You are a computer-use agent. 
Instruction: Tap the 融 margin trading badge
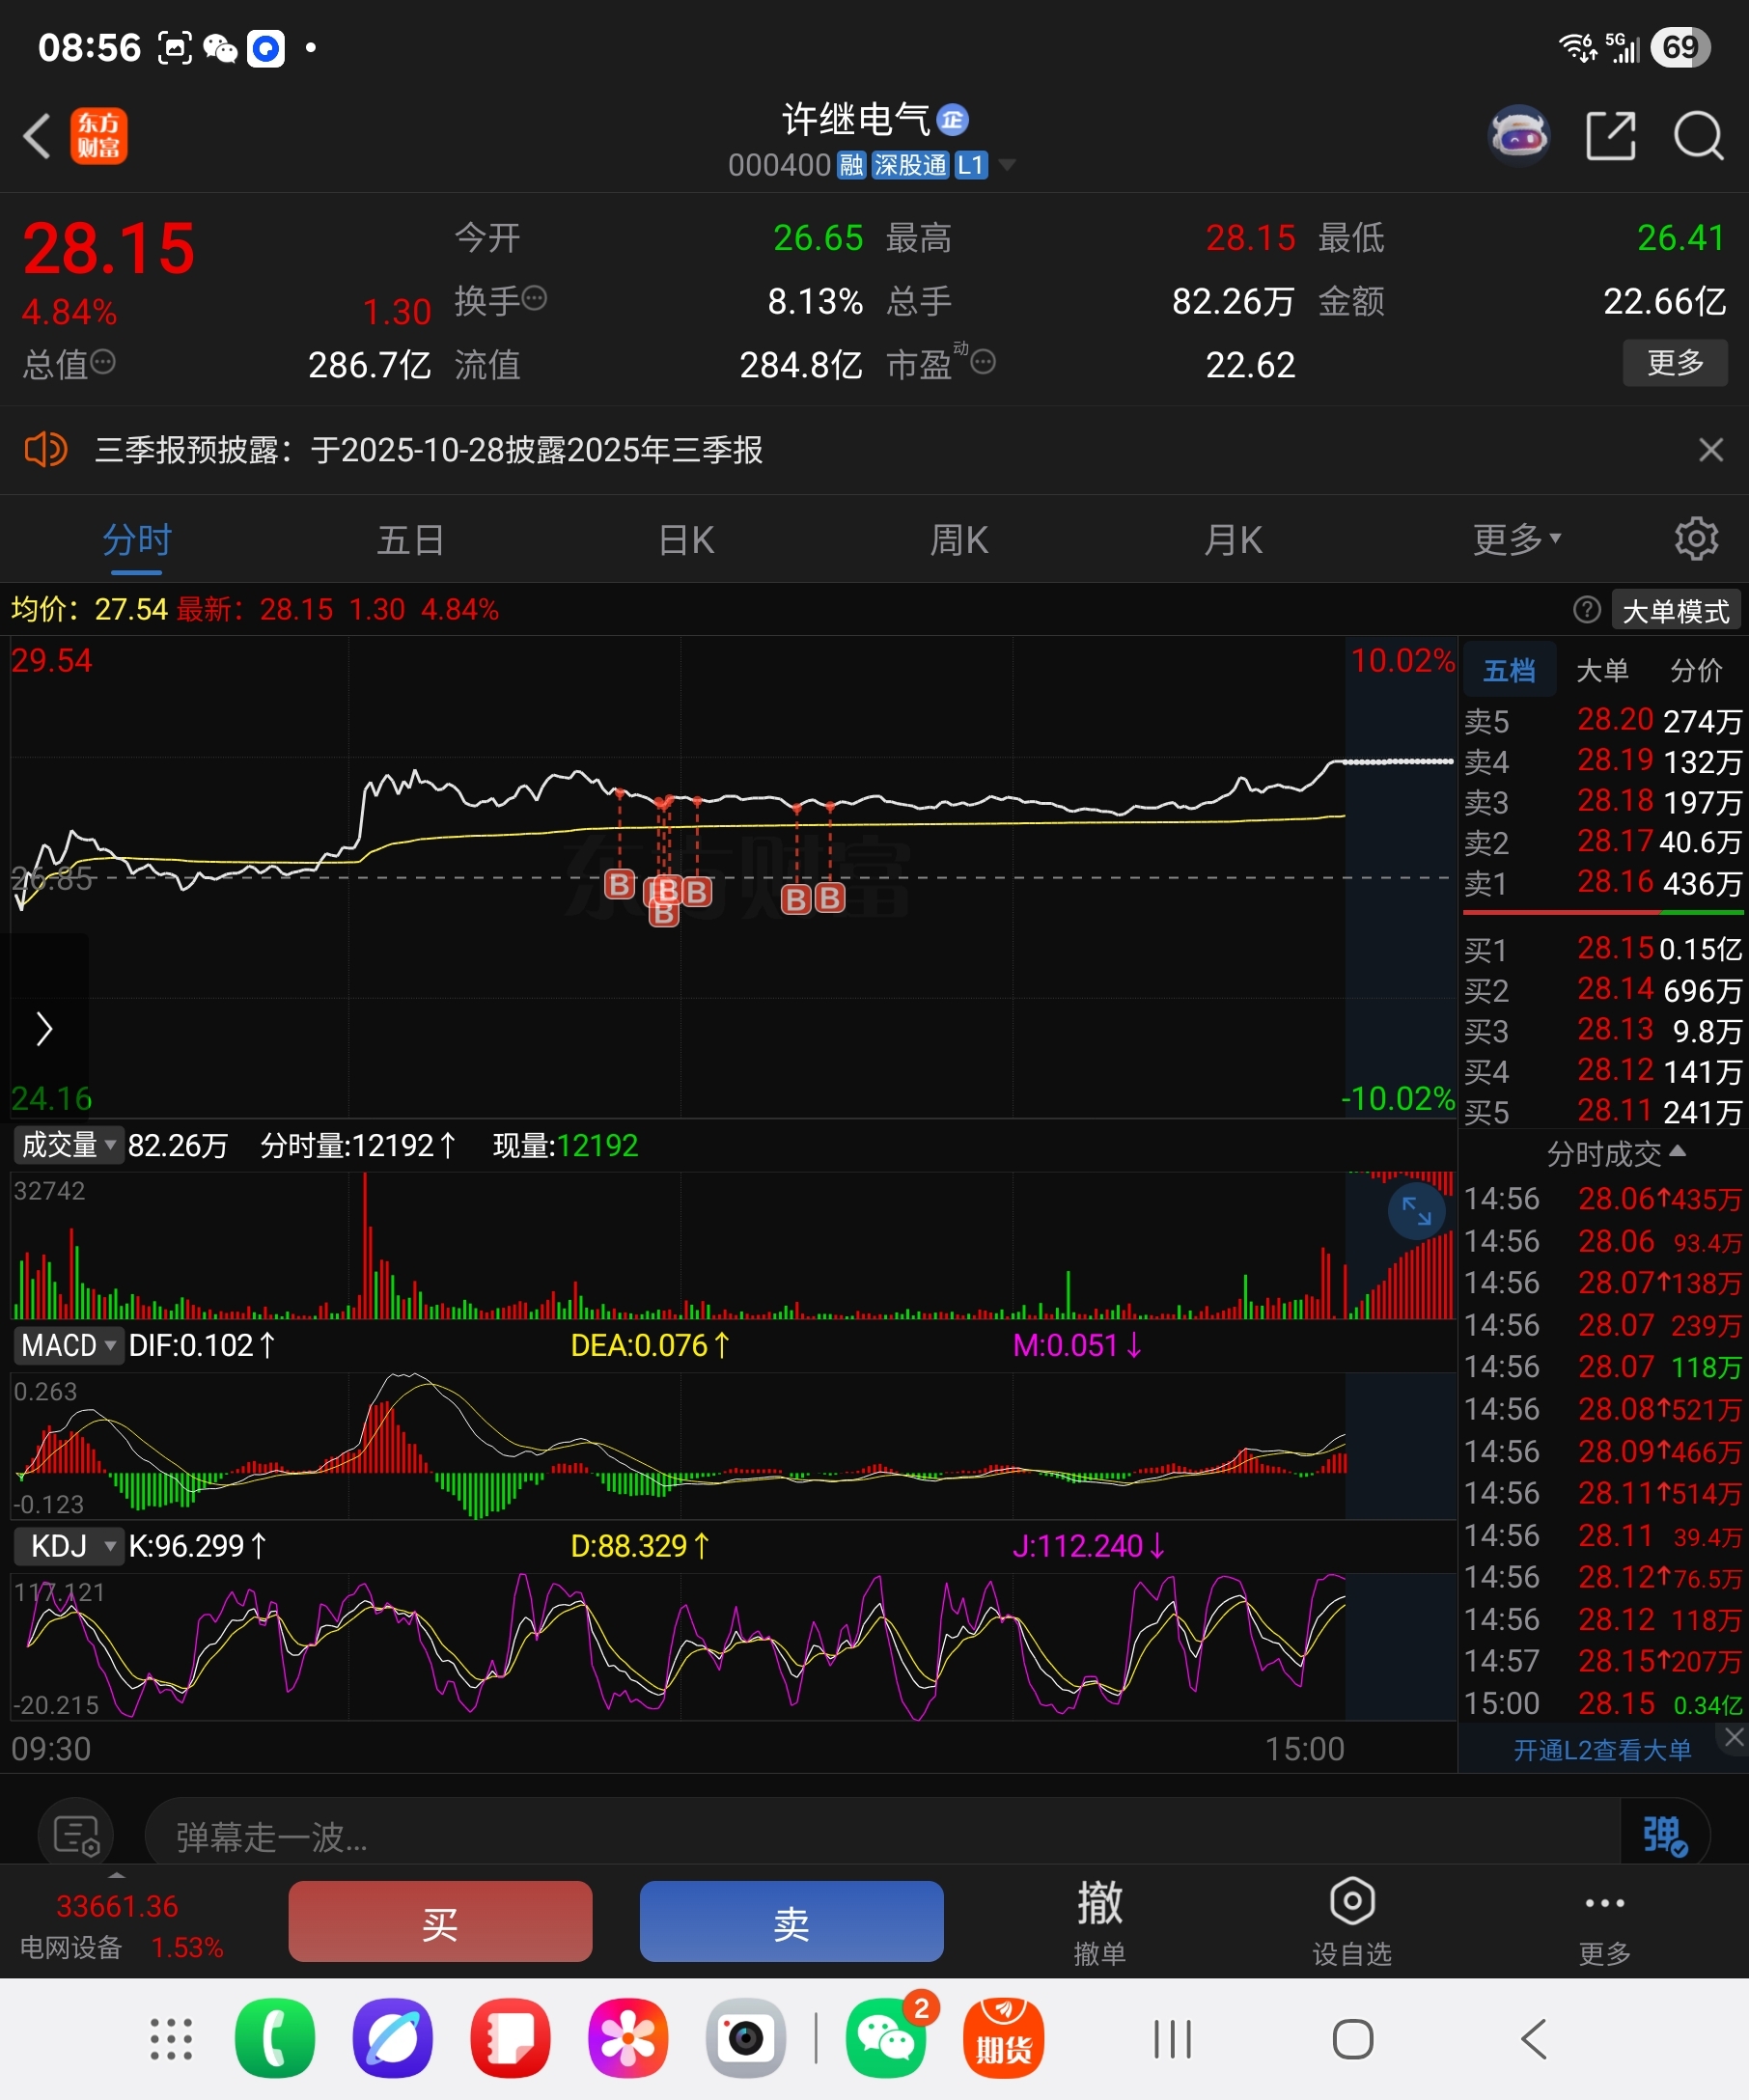(x=851, y=165)
